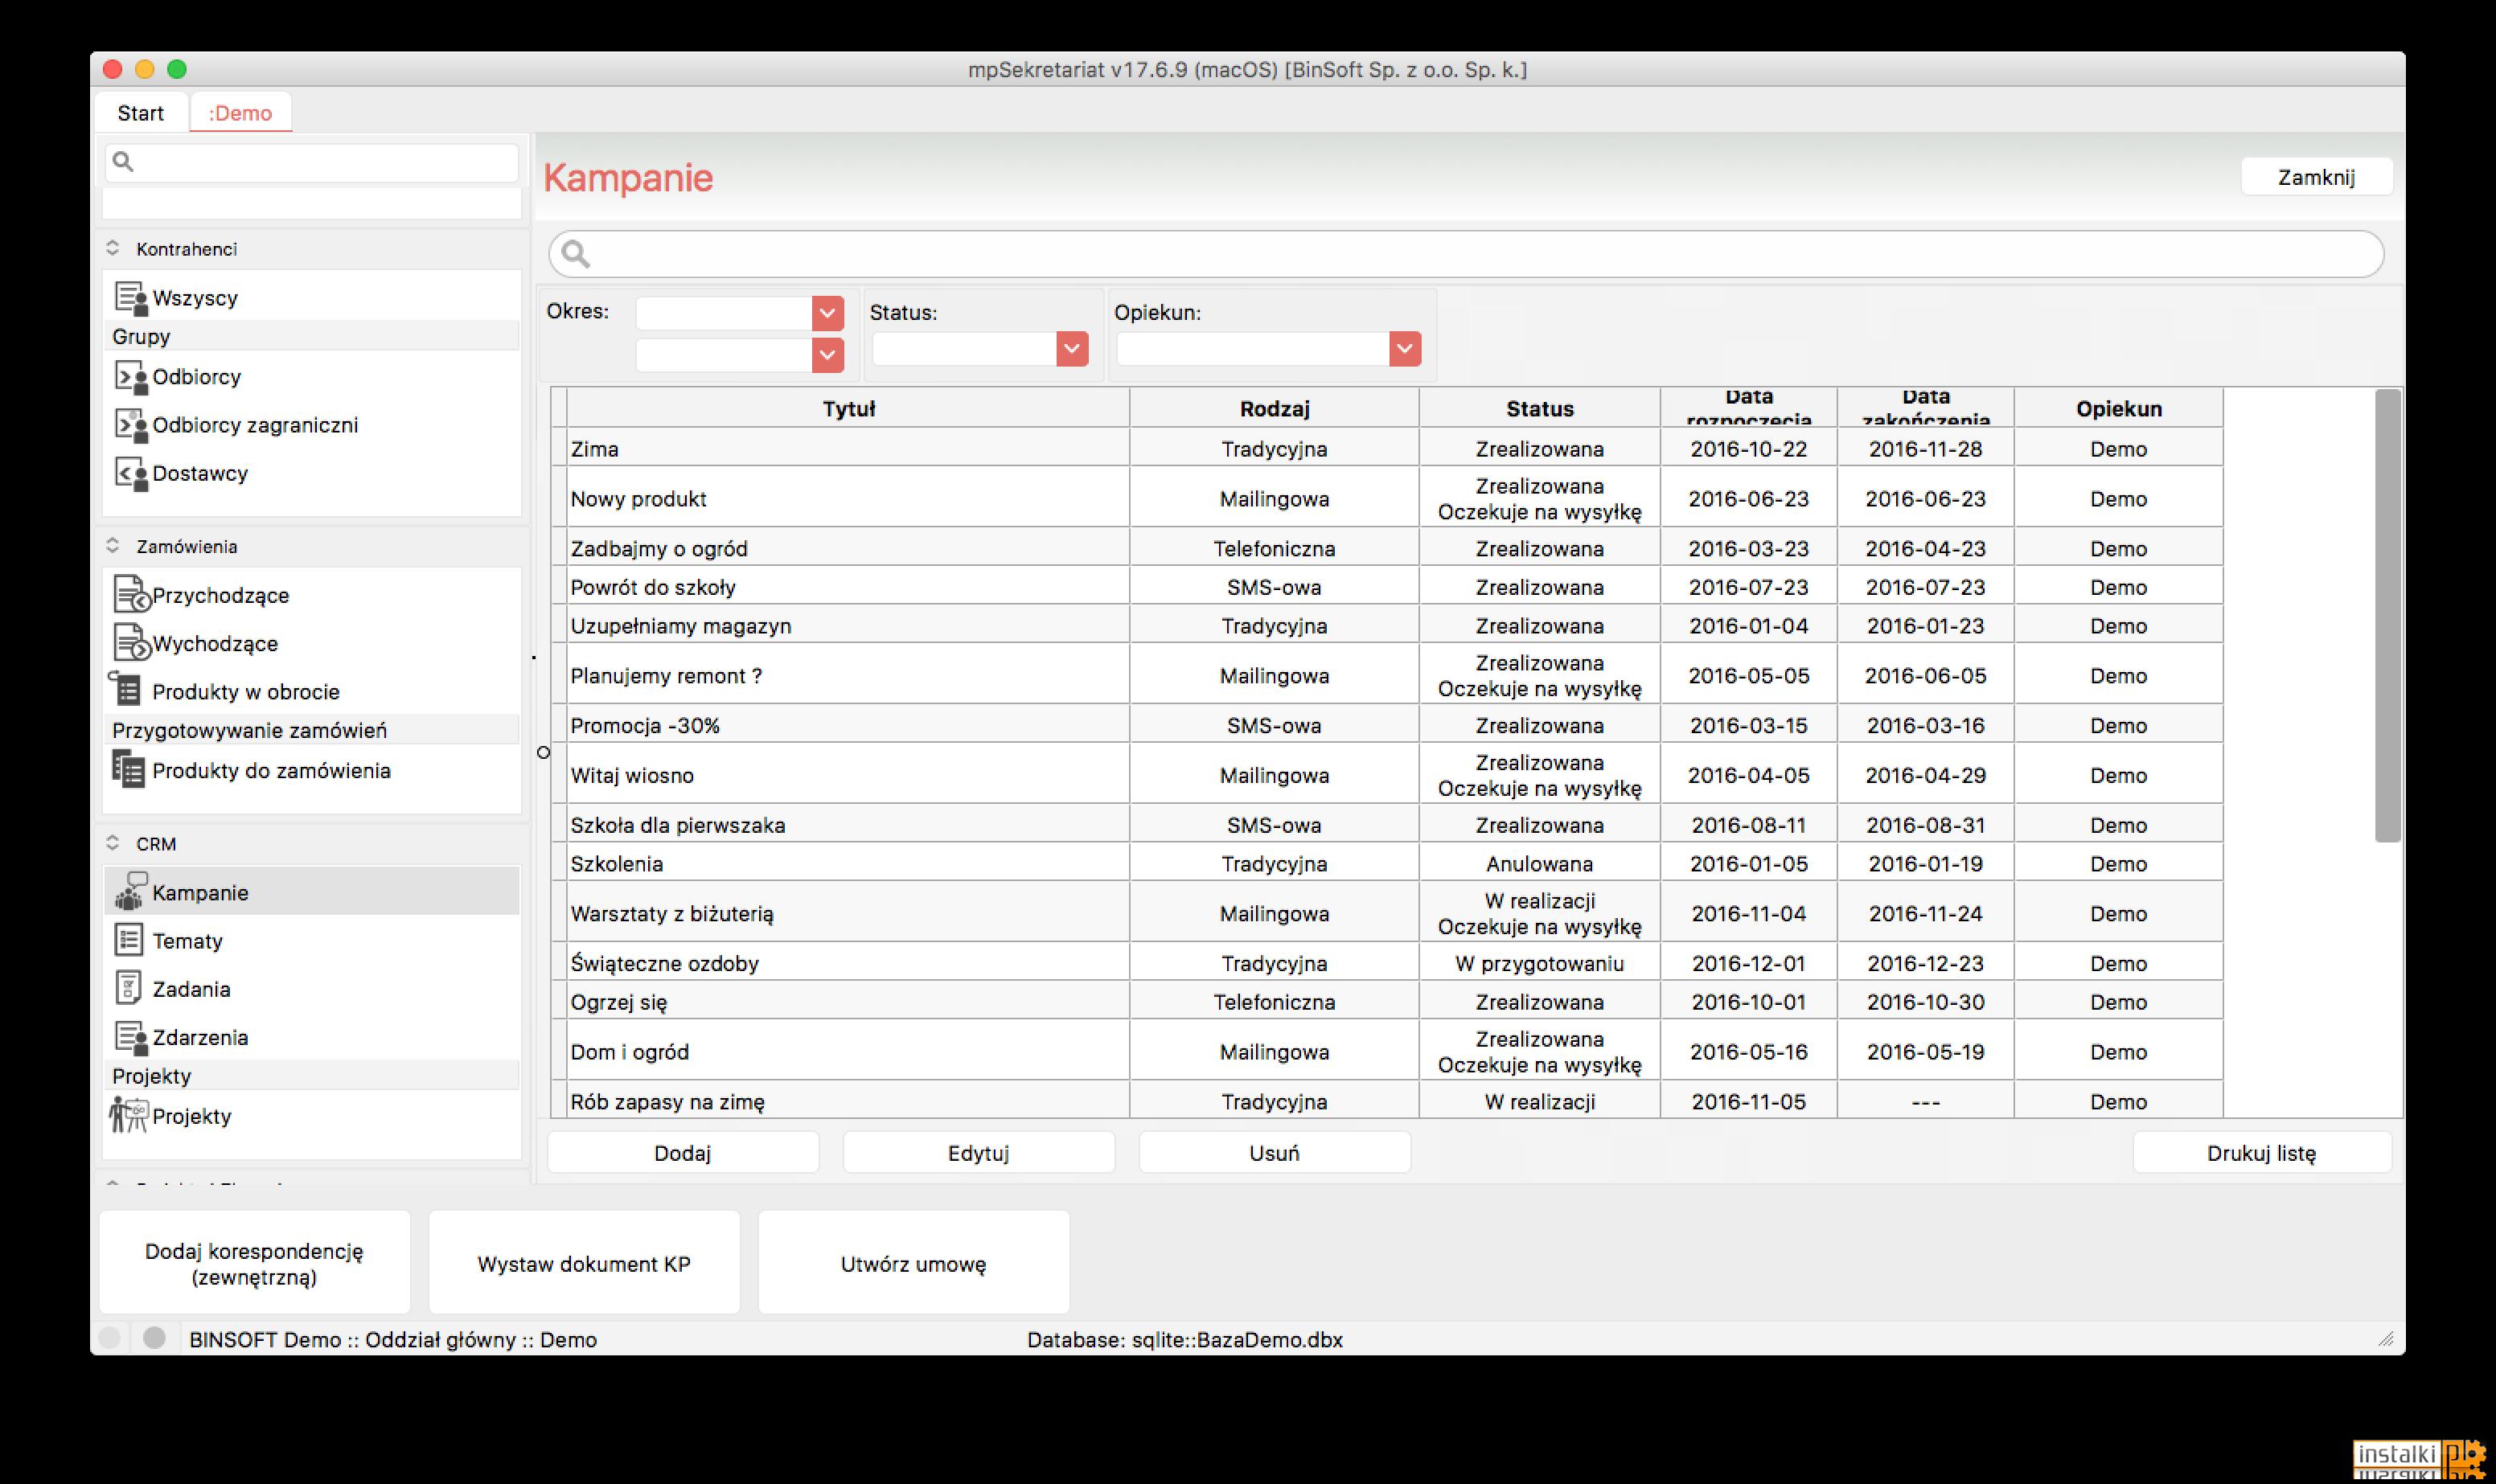This screenshot has height=1484, width=2496.
Task: Click the campaigns table vertical scrollbar
Action: tap(2387, 616)
